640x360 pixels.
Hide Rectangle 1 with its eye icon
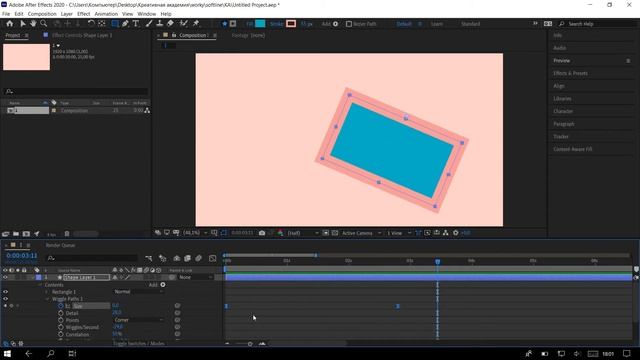coord(5,292)
